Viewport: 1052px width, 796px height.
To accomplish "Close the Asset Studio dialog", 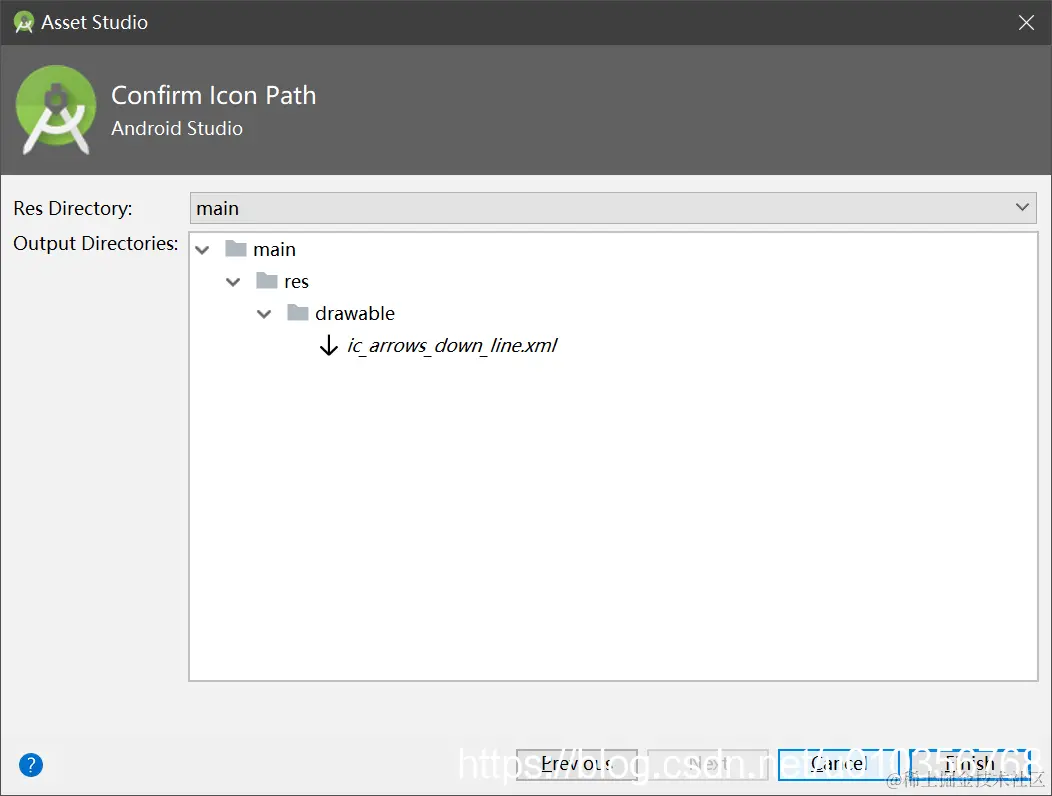I will pos(1026,23).
